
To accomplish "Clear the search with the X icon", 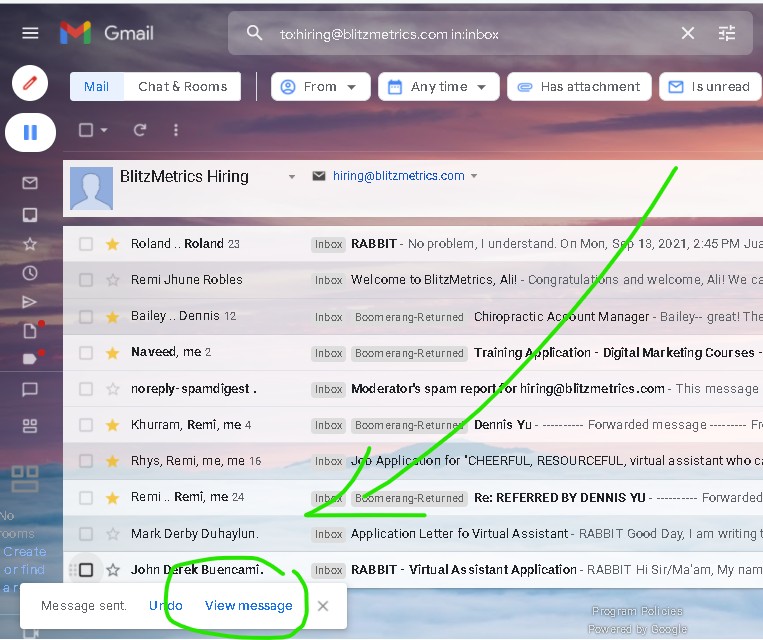I will 688,33.
